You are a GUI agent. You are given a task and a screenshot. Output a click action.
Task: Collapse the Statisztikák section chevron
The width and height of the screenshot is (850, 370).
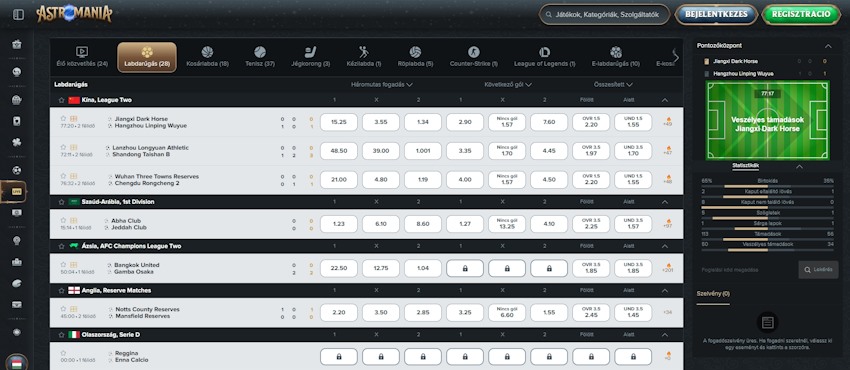point(799,167)
